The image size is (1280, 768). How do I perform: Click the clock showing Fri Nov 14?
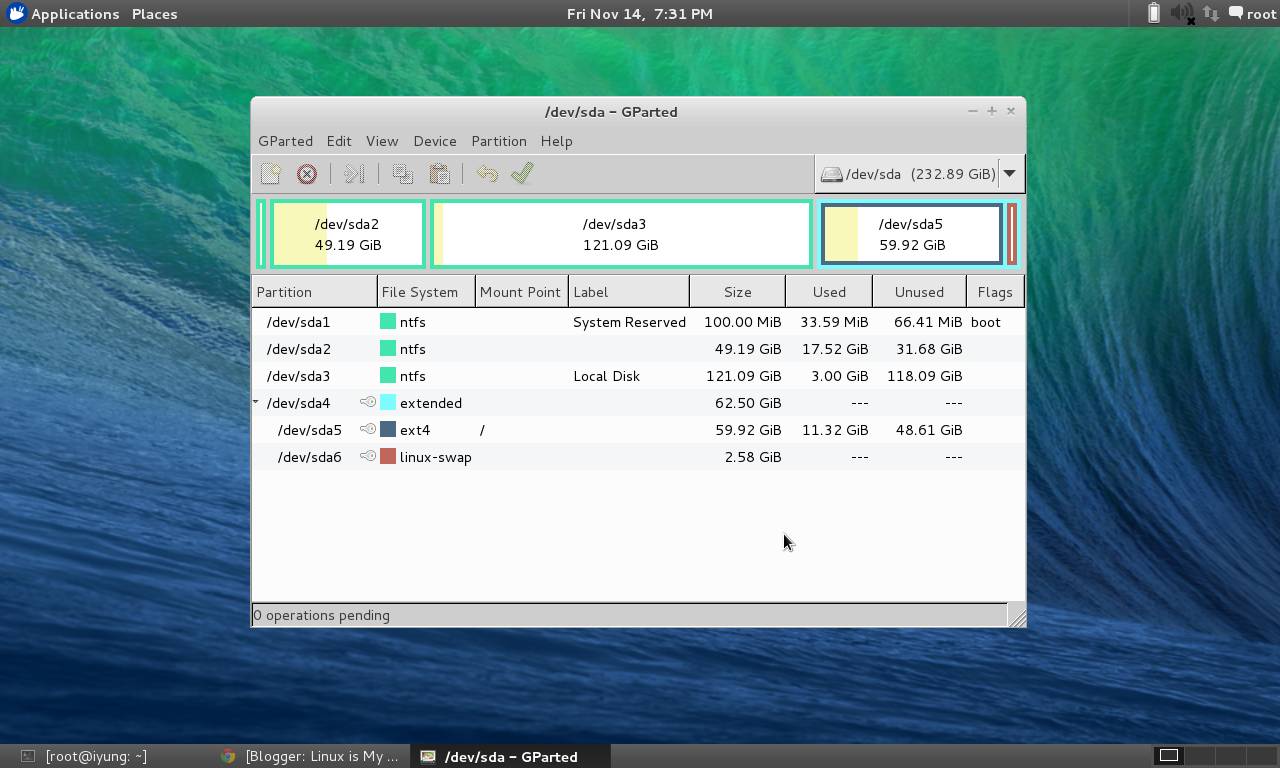click(x=640, y=14)
